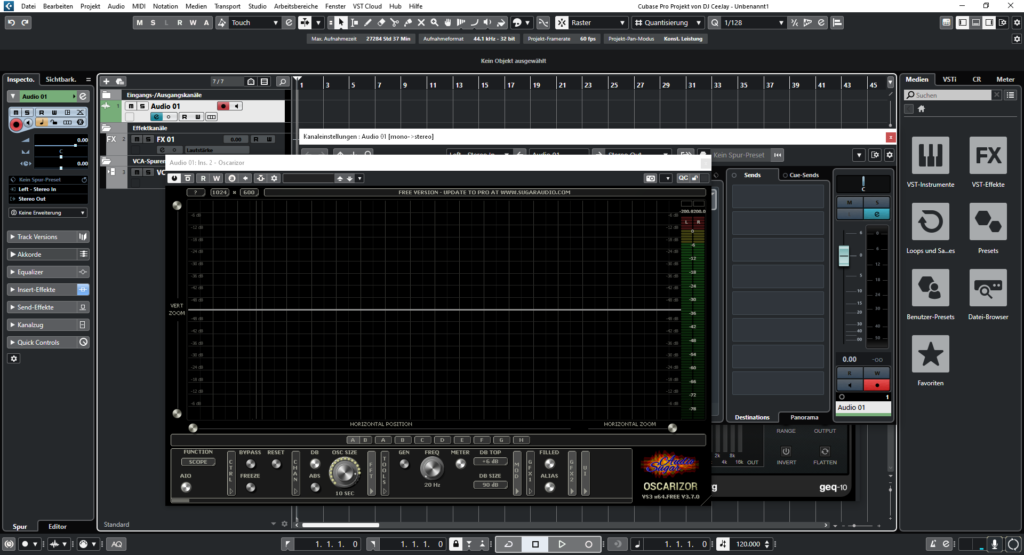
Task: Switch to the Sichtbark. tab
Action: pos(61,80)
